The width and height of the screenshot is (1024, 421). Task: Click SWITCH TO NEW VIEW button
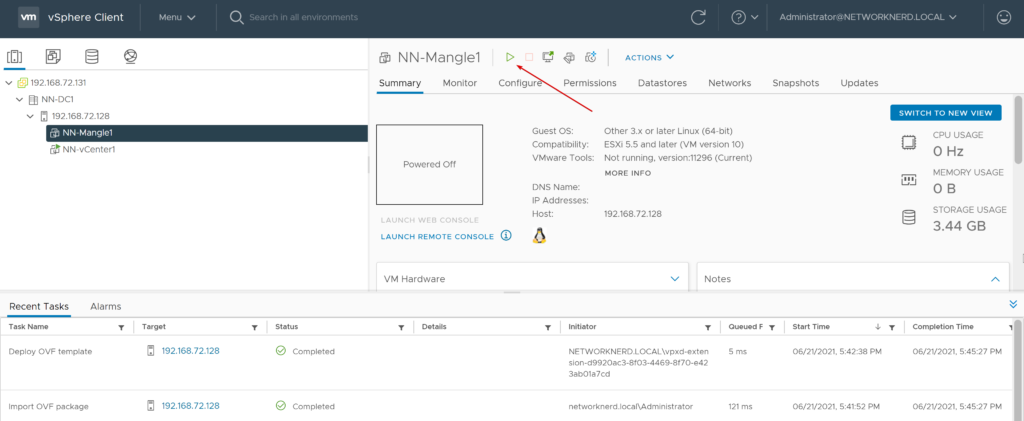pyautogui.click(x=946, y=113)
